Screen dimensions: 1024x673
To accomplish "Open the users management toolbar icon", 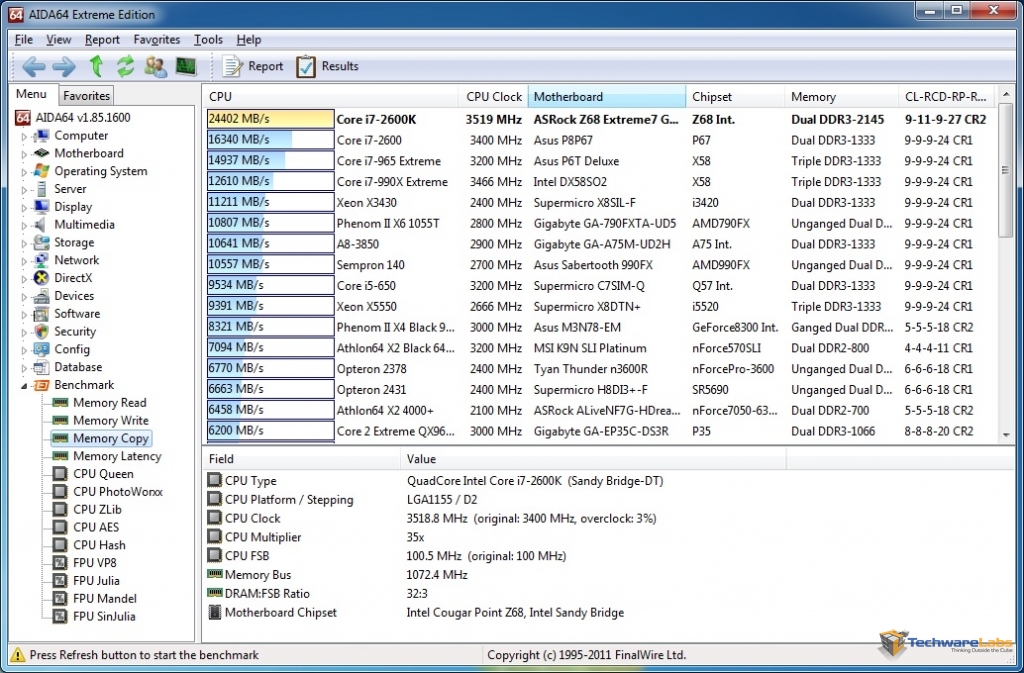I will click(155, 66).
